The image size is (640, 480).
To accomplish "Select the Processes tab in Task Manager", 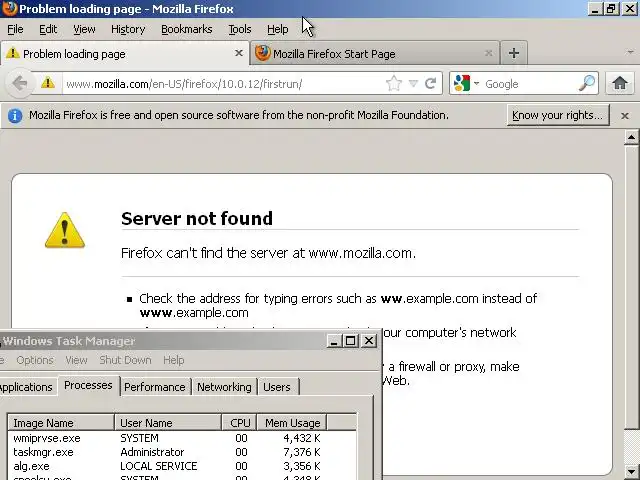I will tap(88, 385).
